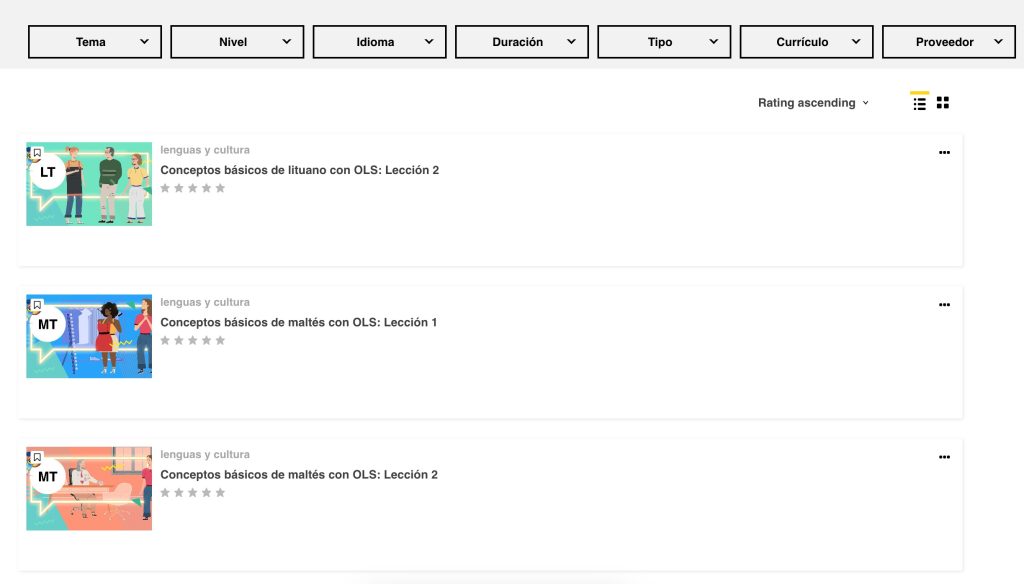Bookmark the Maltés Lección 2 course
The width and height of the screenshot is (1024, 584).
tap(37, 457)
